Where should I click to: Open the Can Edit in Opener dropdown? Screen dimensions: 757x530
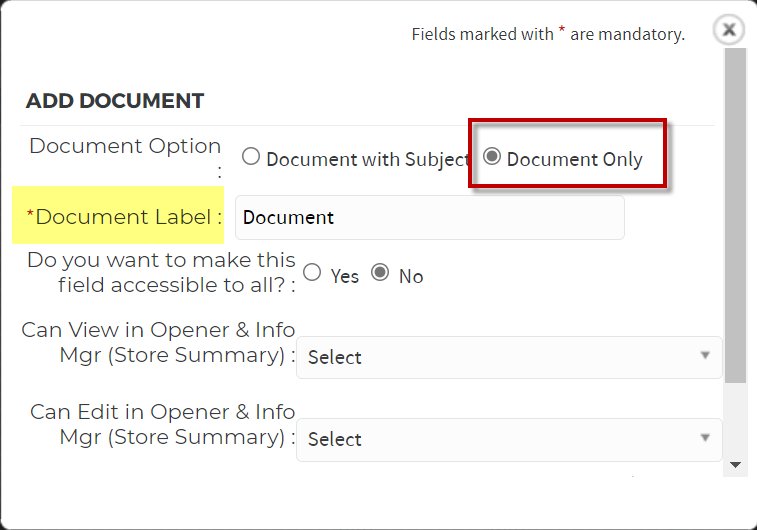click(x=509, y=439)
